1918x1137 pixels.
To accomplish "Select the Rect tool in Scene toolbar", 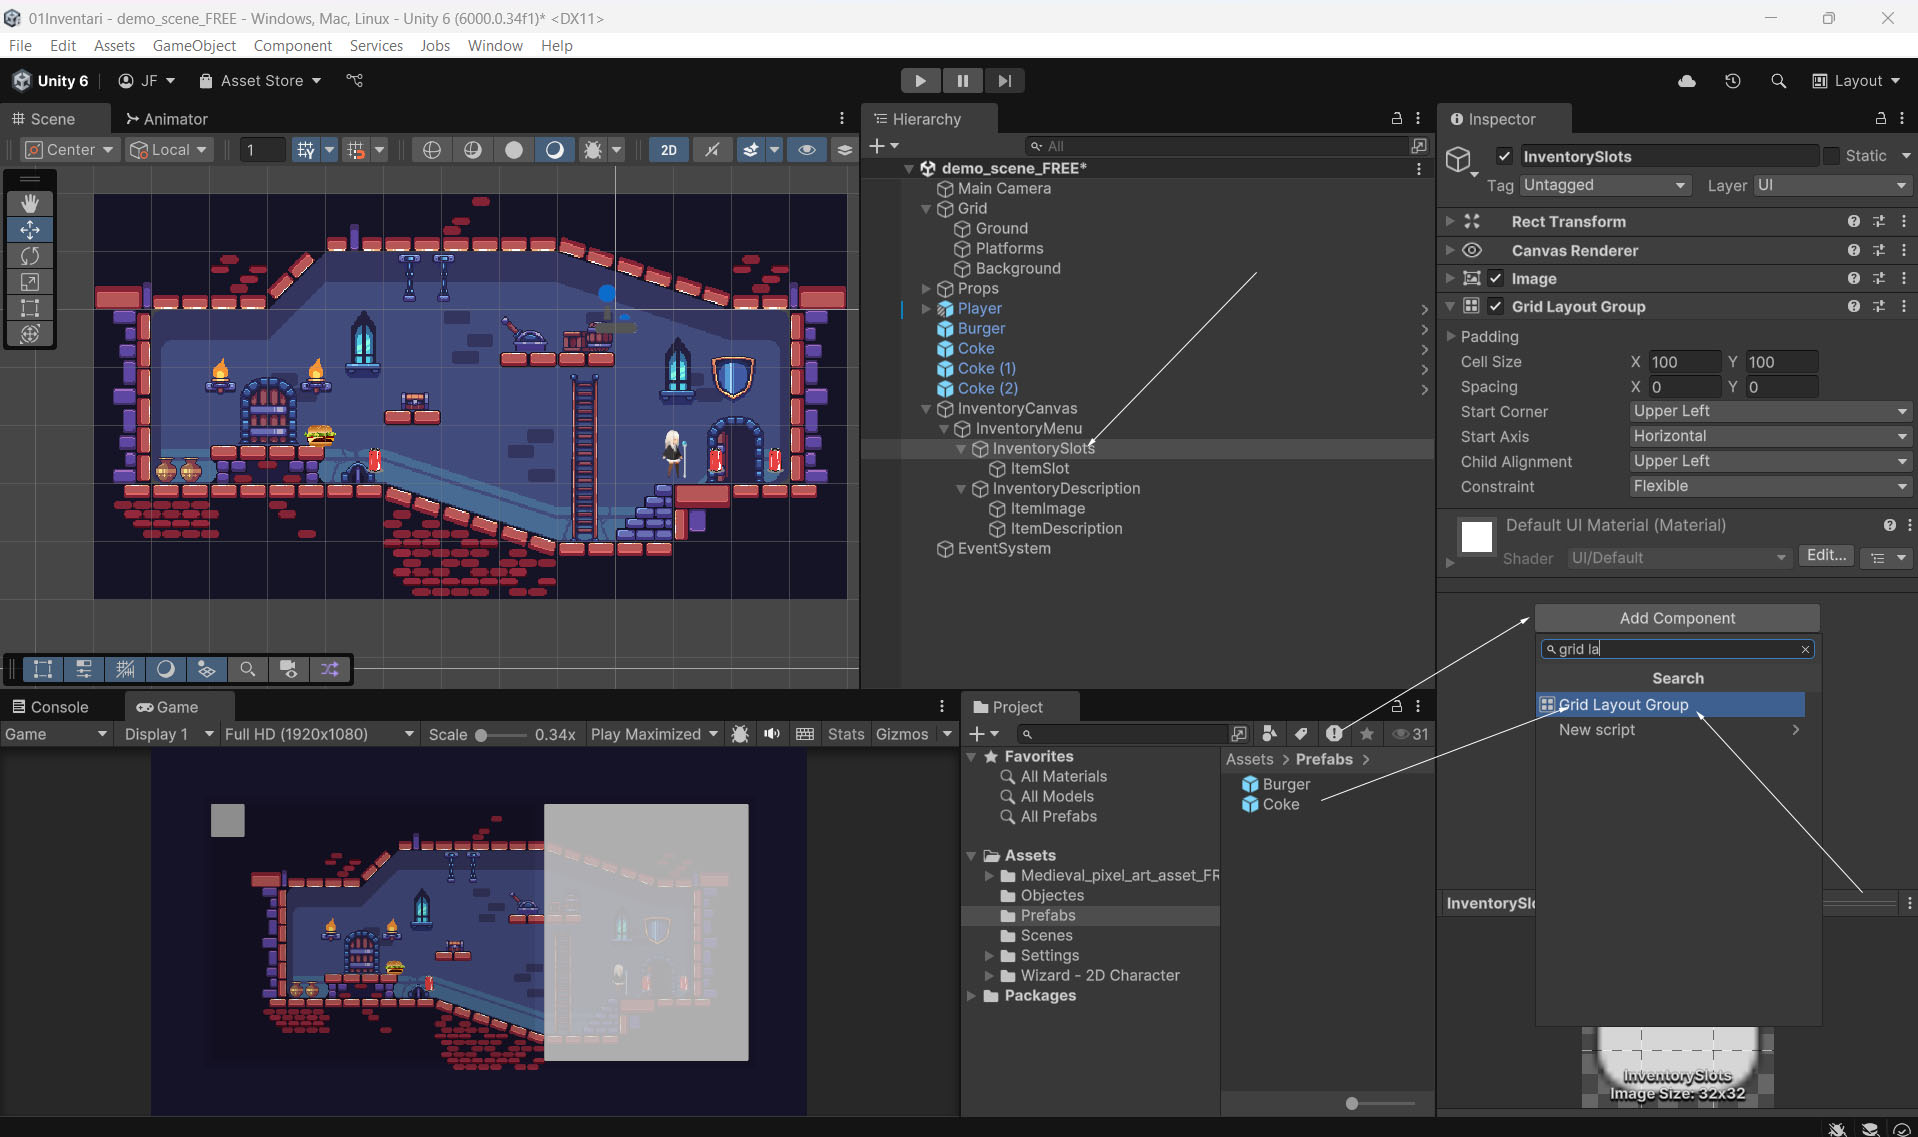I will coord(30,308).
